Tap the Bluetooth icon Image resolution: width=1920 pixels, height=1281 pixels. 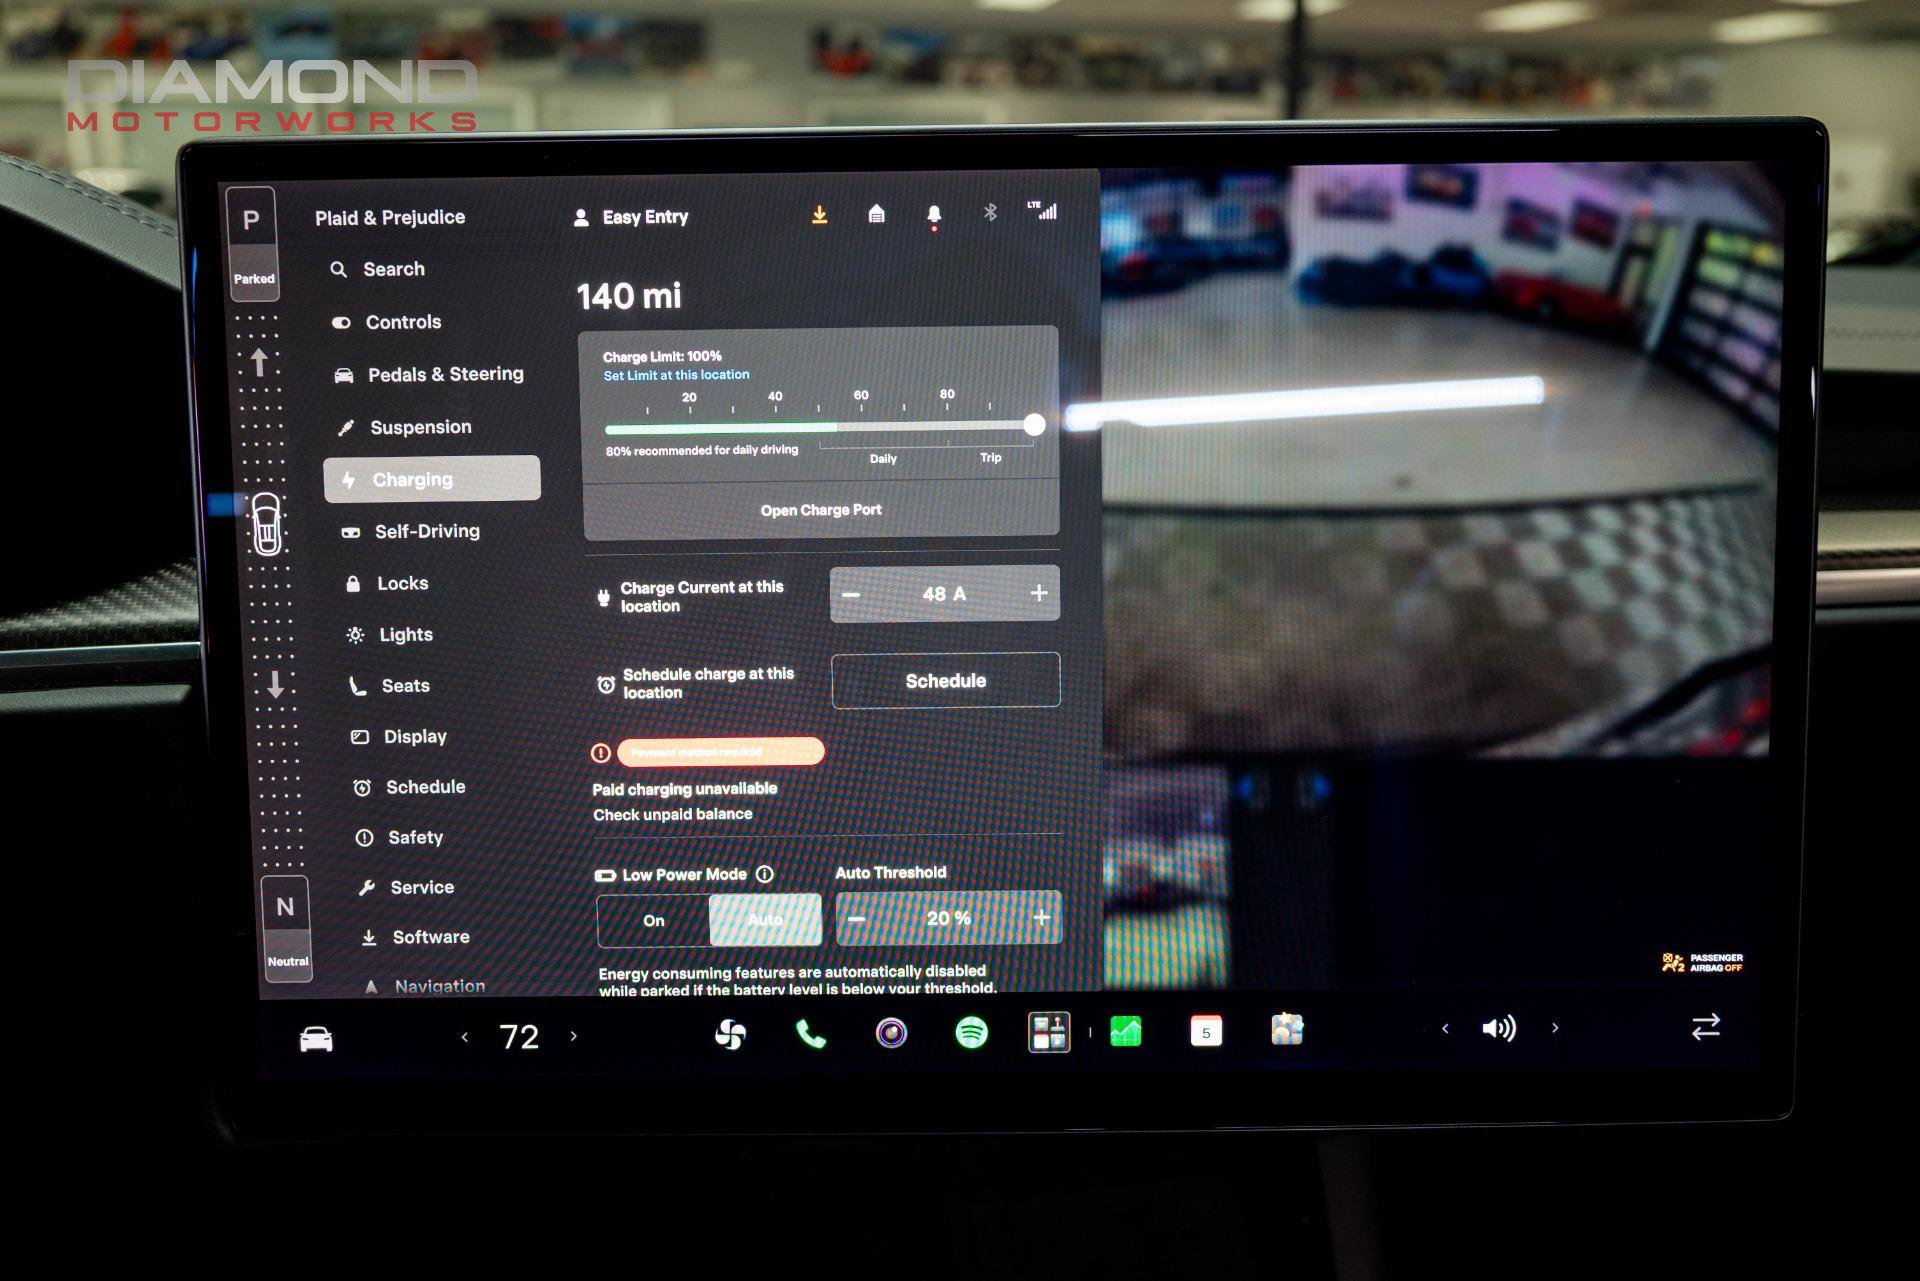[990, 212]
